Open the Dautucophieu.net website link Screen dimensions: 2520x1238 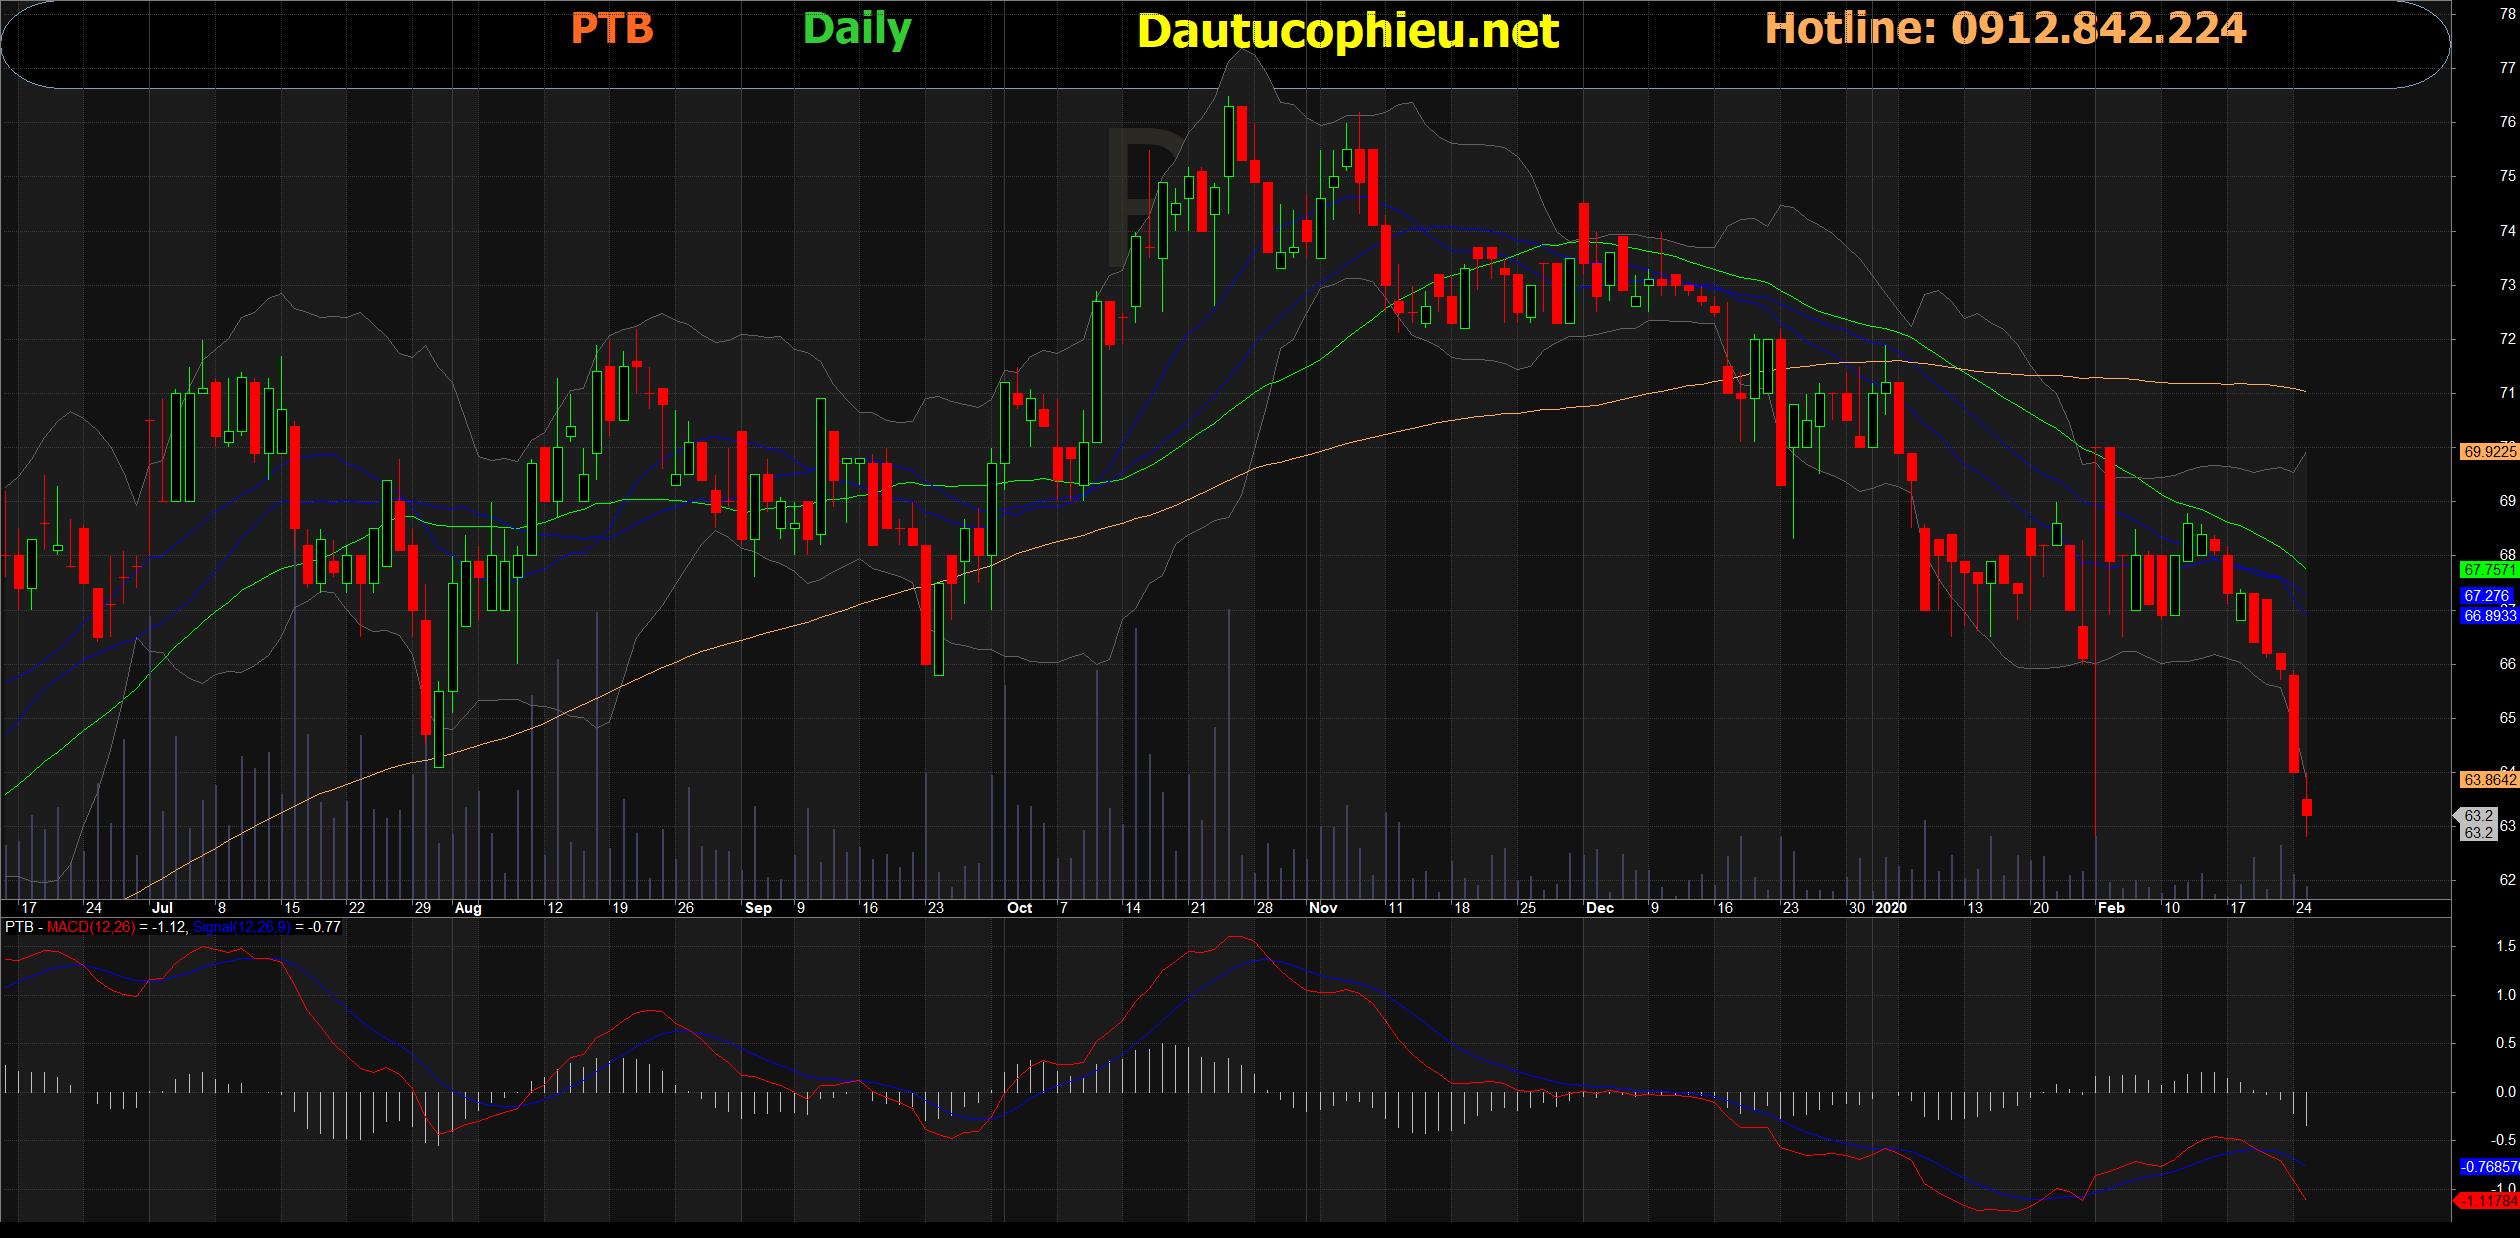(1347, 31)
